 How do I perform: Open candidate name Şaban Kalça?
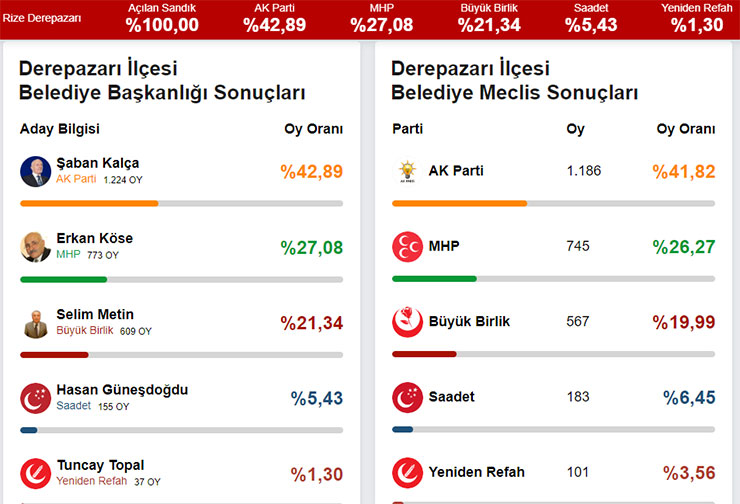point(98,163)
